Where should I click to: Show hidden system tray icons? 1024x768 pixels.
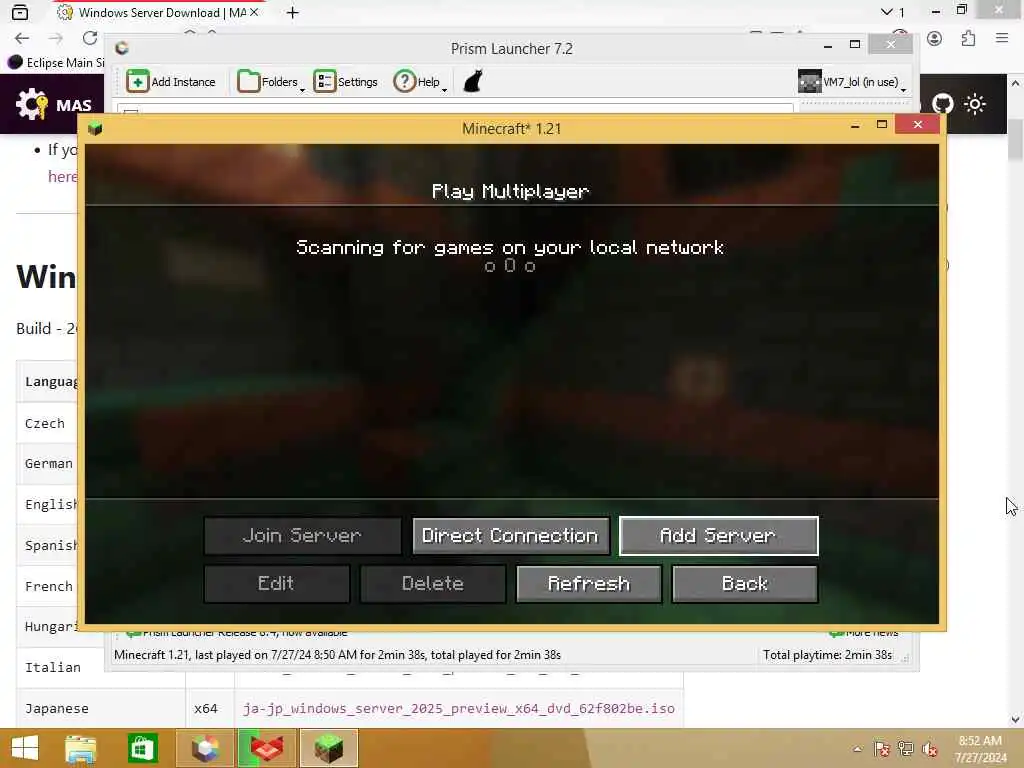click(857, 749)
